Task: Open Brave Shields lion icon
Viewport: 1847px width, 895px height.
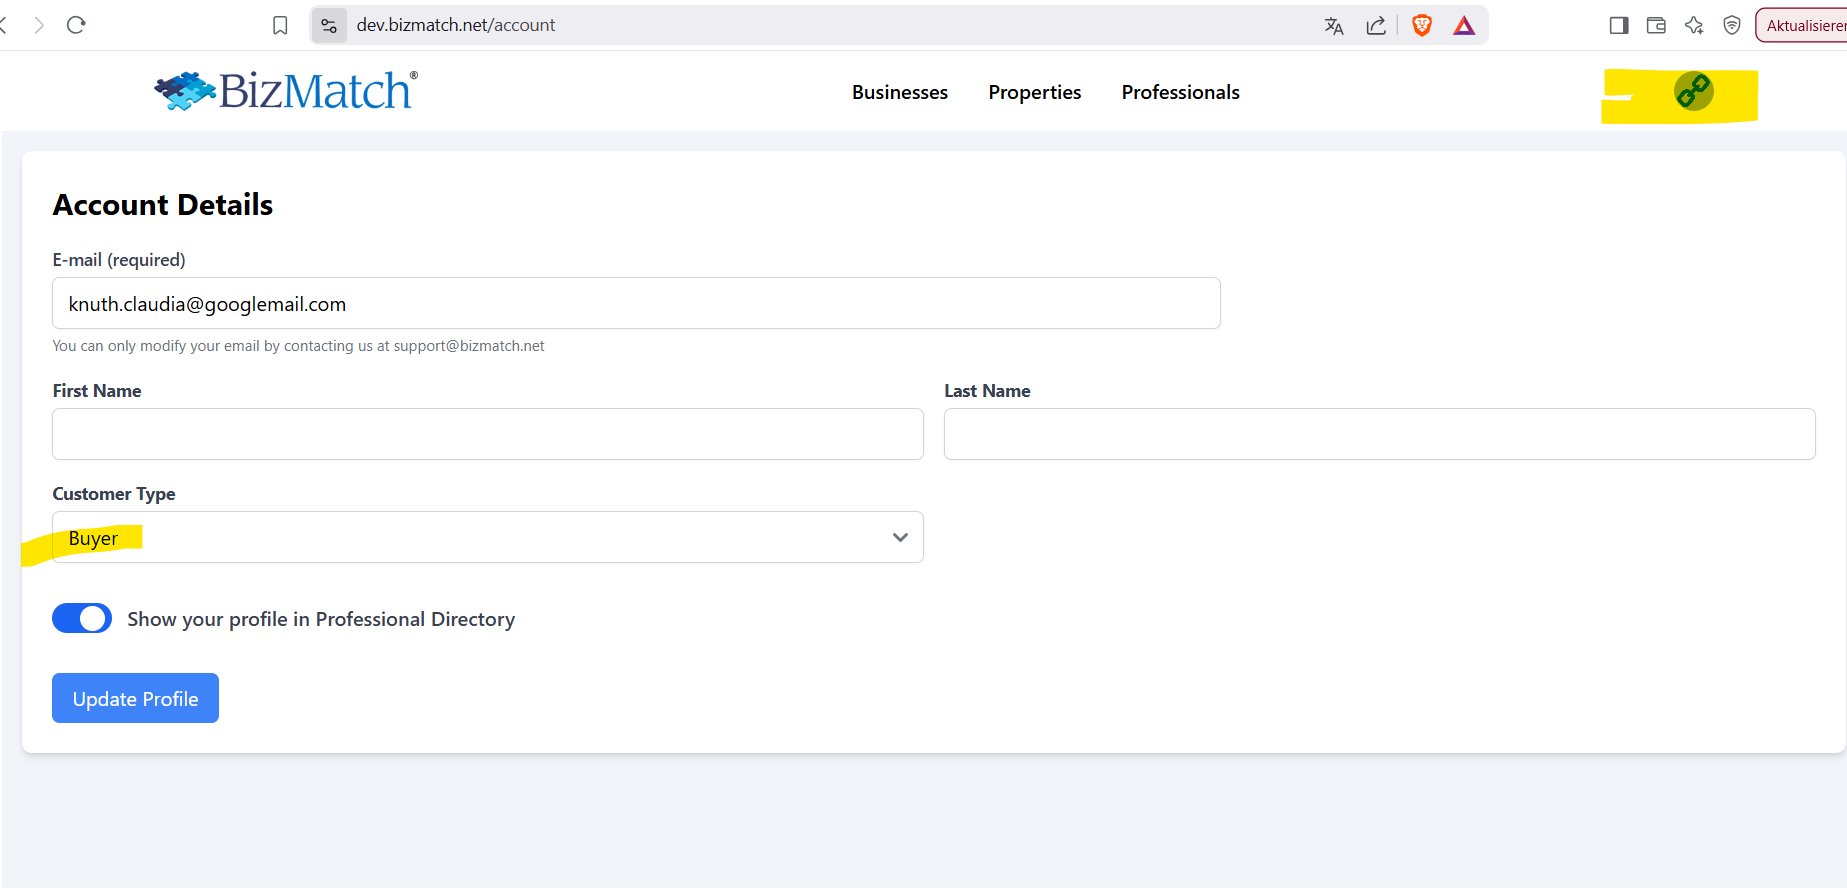Action: pyautogui.click(x=1421, y=26)
